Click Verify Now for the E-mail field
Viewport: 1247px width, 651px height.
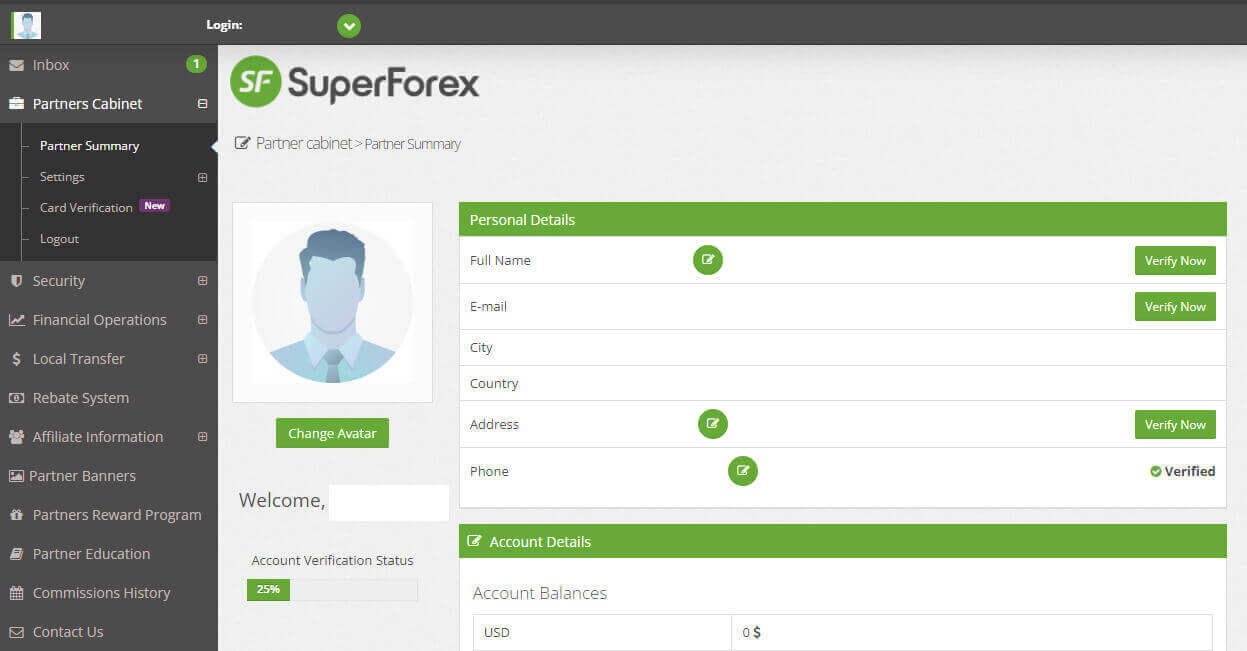(1174, 306)
